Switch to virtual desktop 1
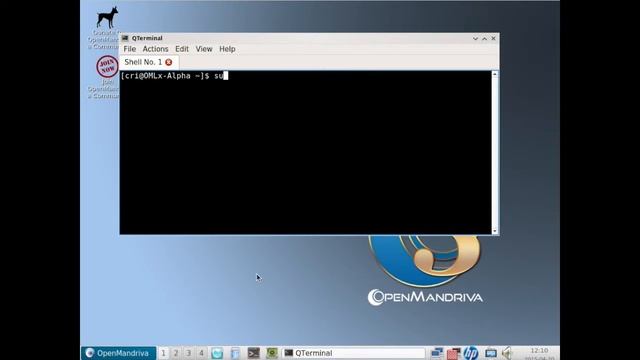Viewport: 640px width, 360px height. [163, 353]
